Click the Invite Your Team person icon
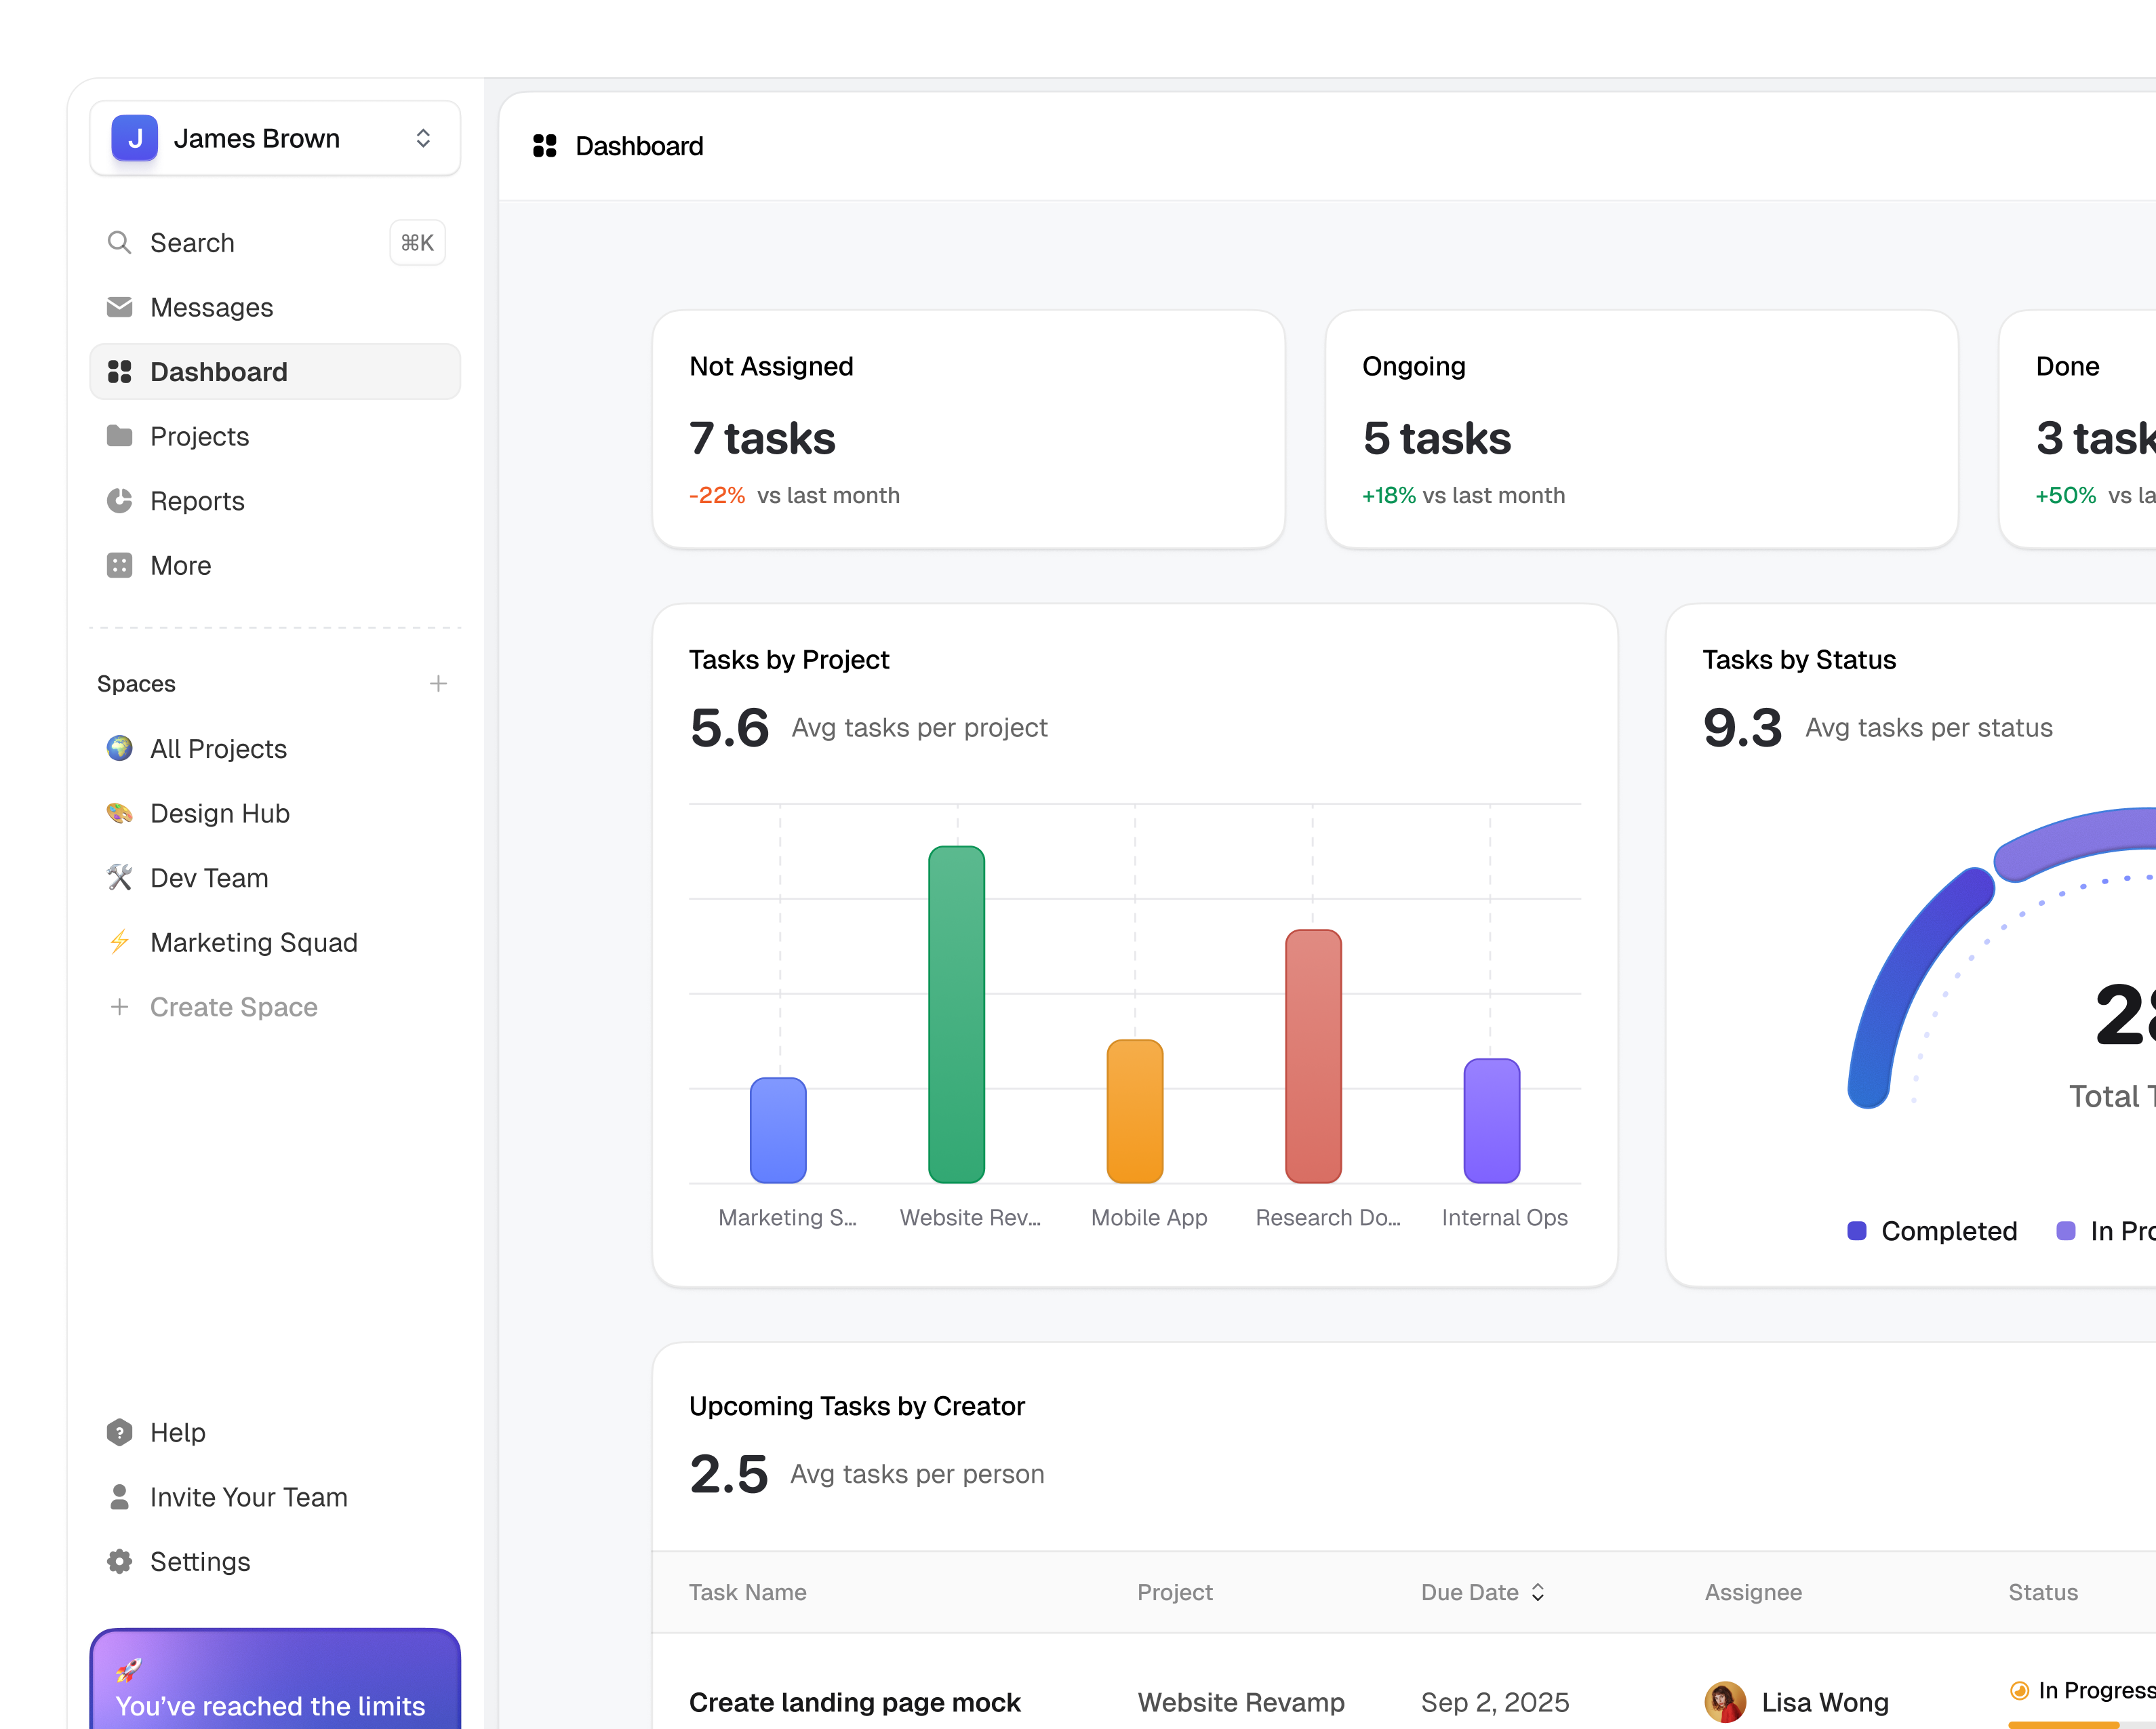The height and width of the screenshot is (1729, 2156). click(x=119, y=1497)
